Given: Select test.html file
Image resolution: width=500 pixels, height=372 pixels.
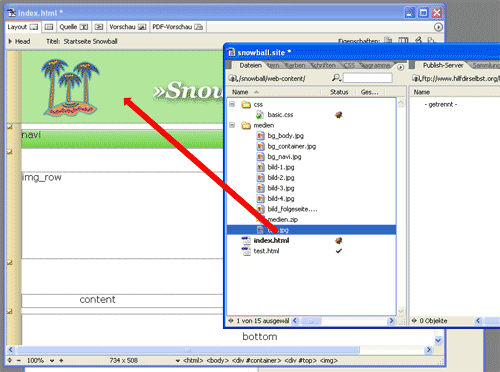Looking at the screenshot, I should pyautogui.click(x=266, y=251).
